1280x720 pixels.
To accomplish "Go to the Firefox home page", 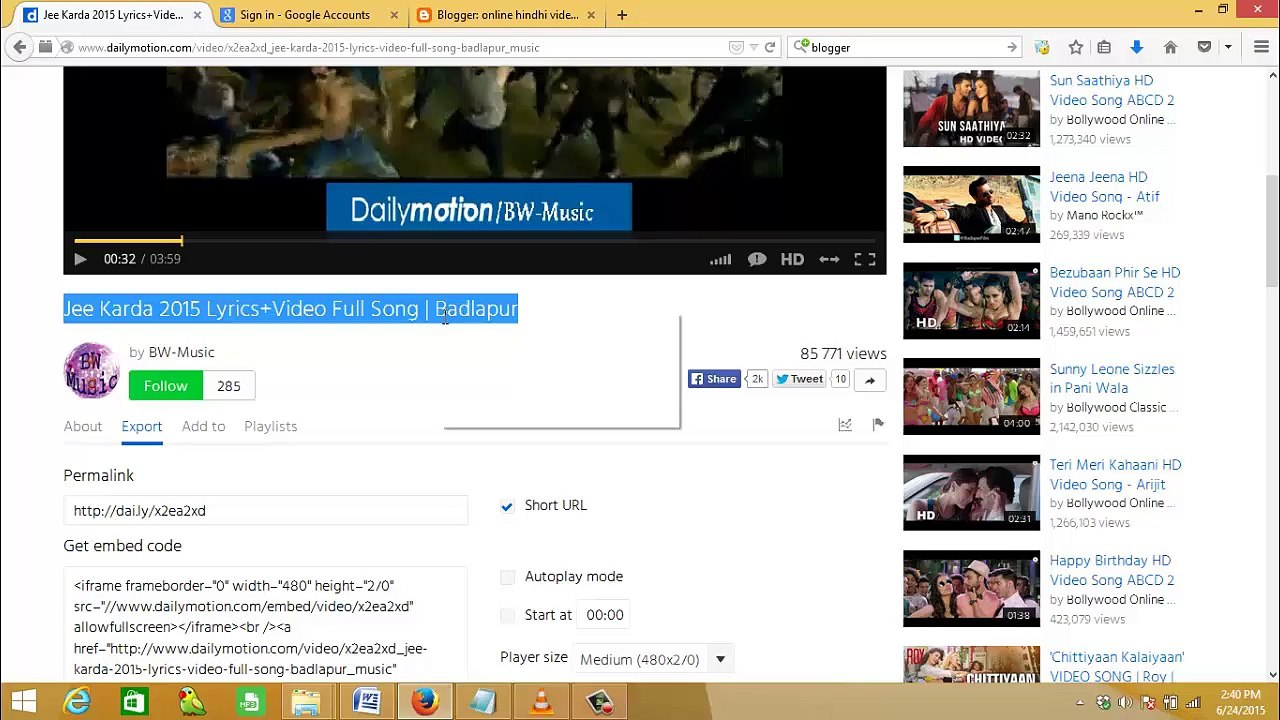I will coord(1170,47).
